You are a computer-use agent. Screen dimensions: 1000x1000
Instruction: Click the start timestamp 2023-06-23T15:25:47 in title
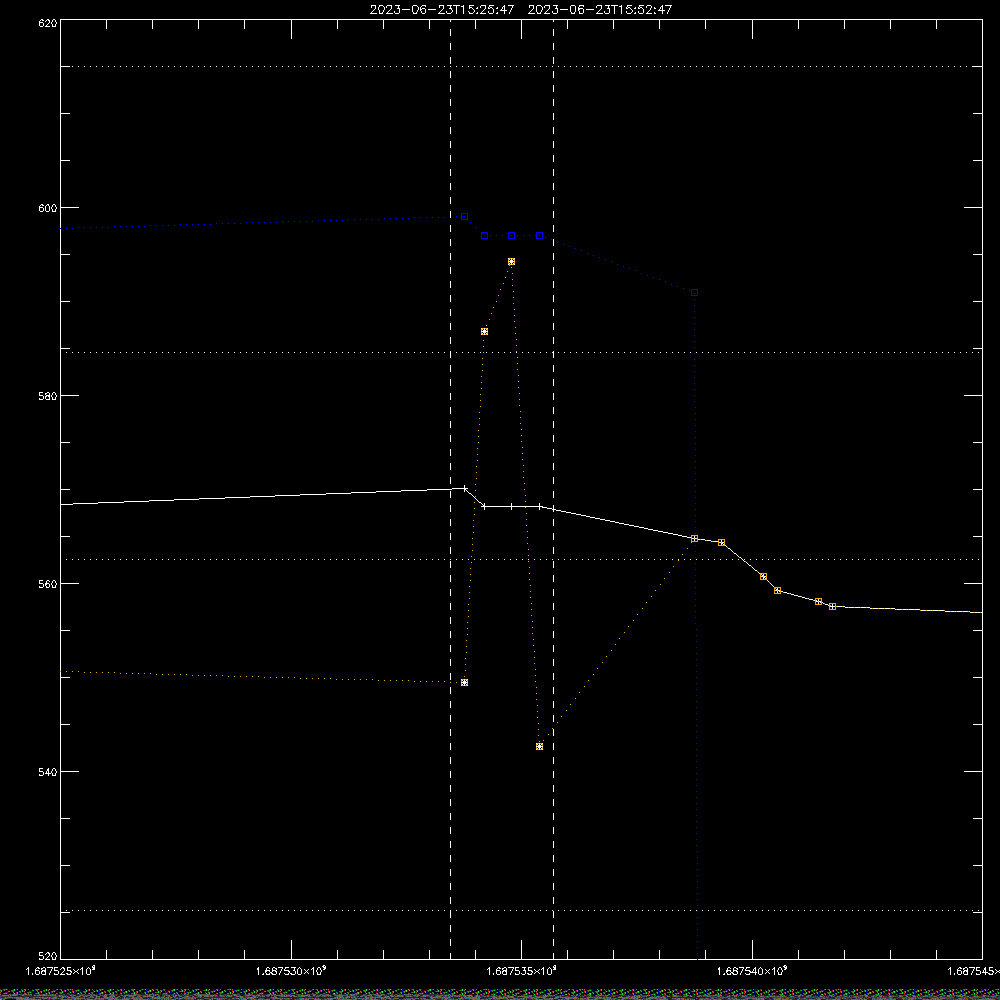tap(442, 10)
